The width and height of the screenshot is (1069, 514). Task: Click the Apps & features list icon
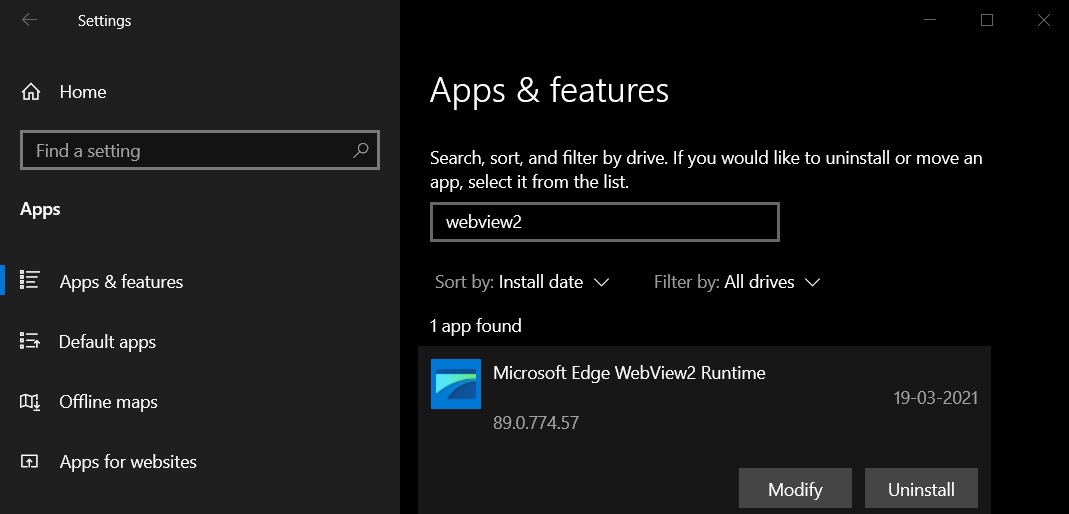30,281
